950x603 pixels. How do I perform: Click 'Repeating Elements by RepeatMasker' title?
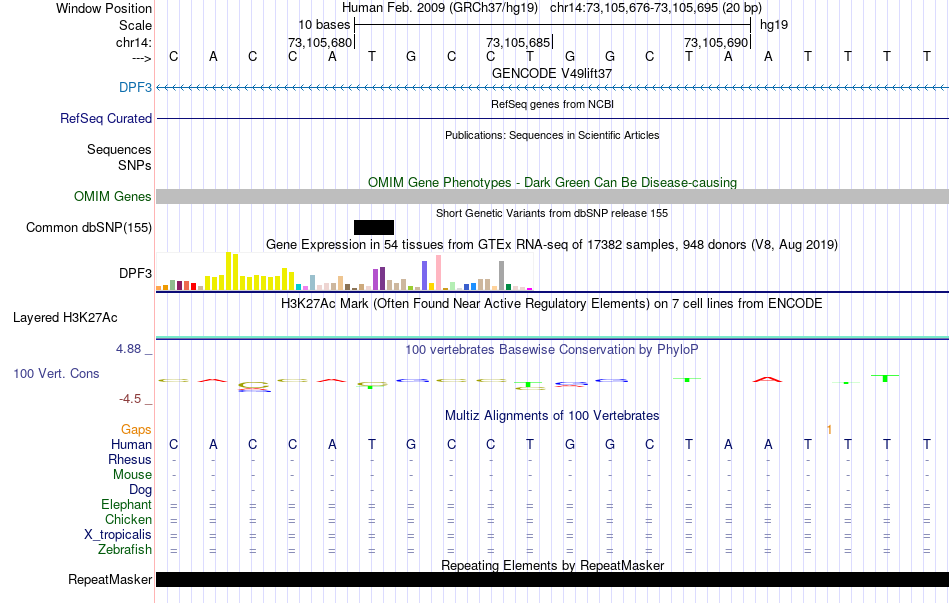[553, 565]
